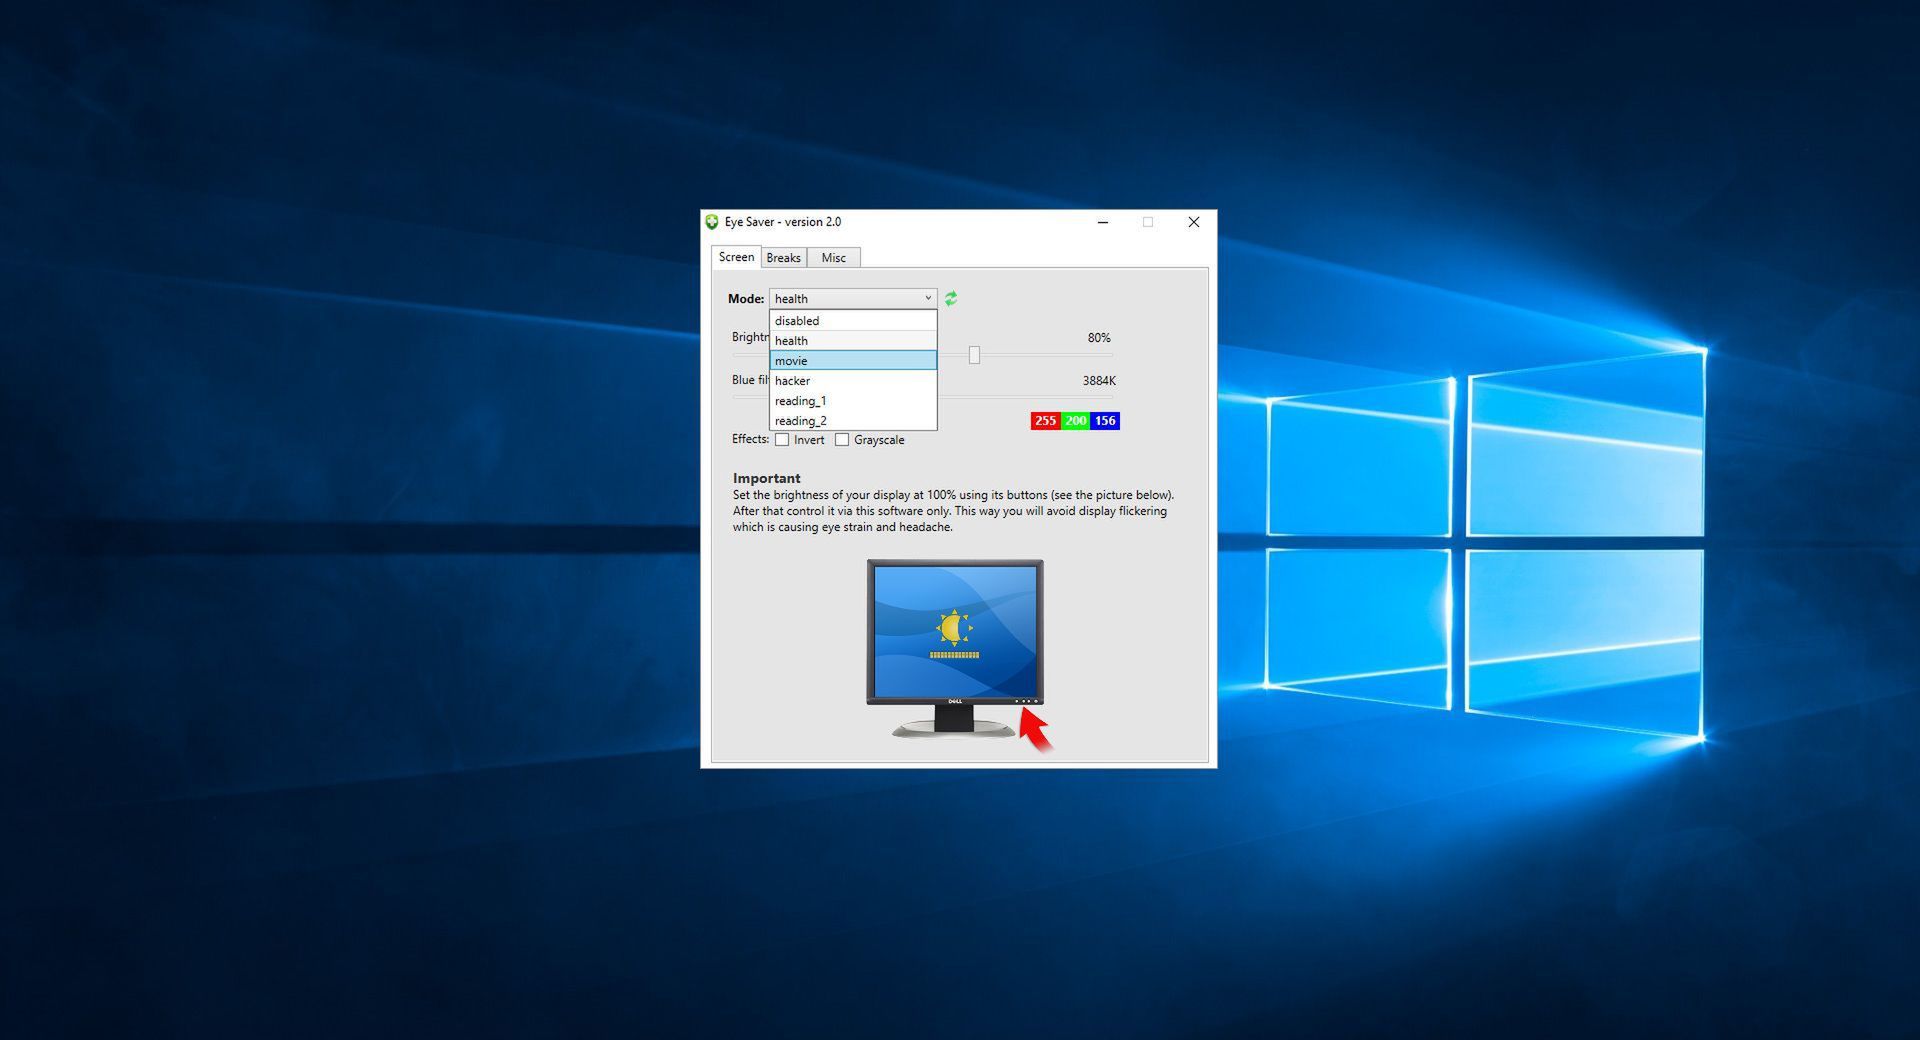Click the green refresh icon beside Mode dropdown

click(x=950, y=298)
